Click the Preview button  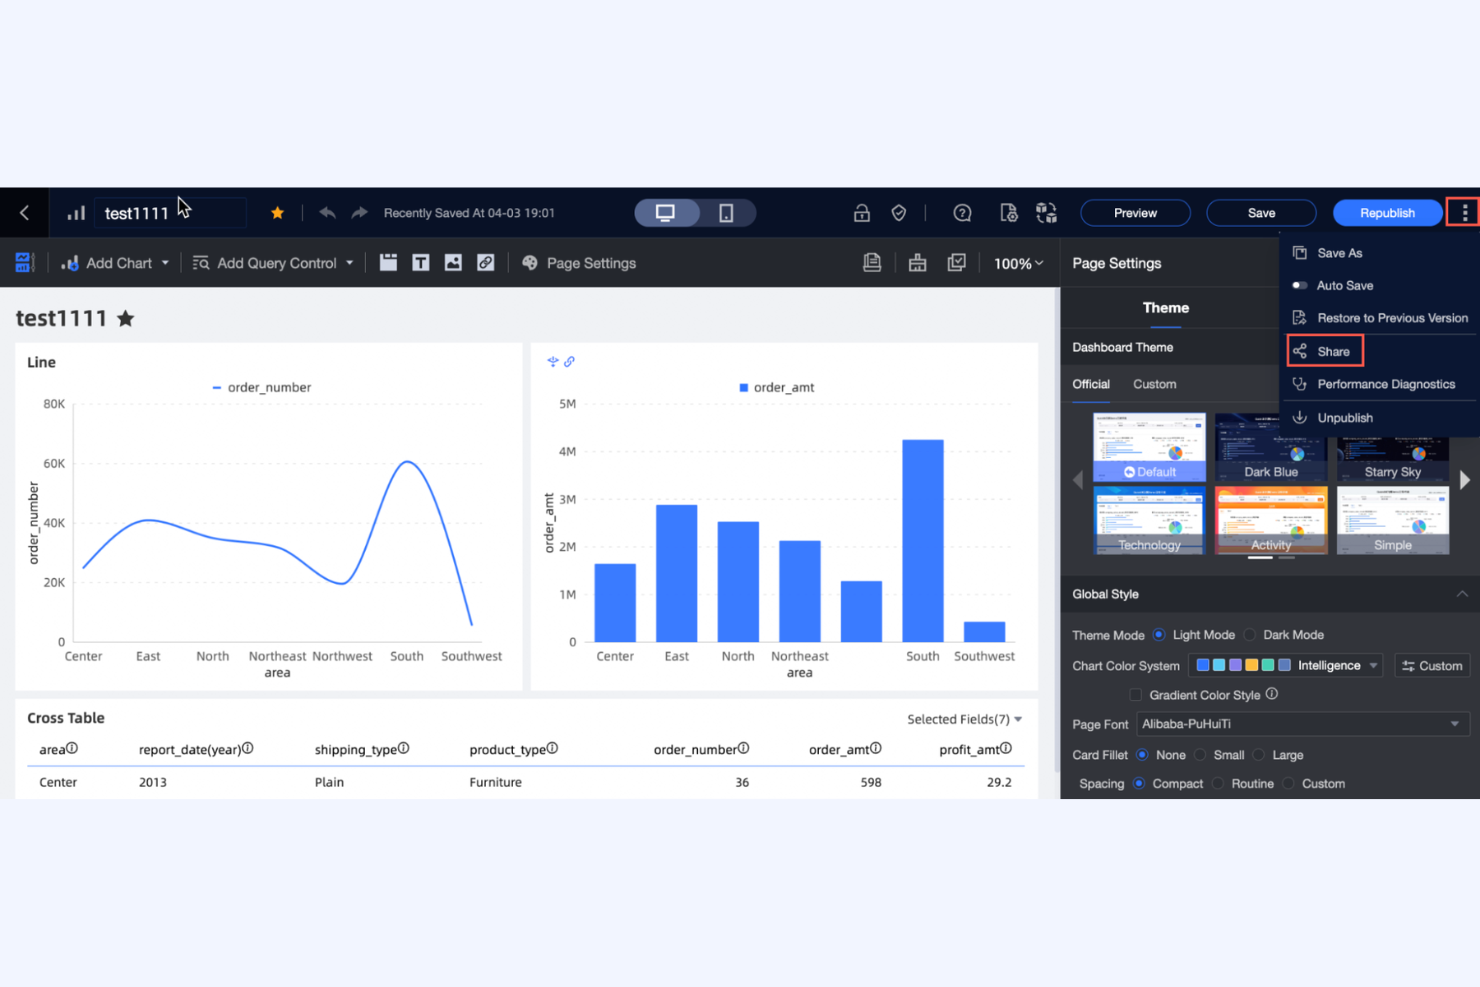click(1135, 212)
